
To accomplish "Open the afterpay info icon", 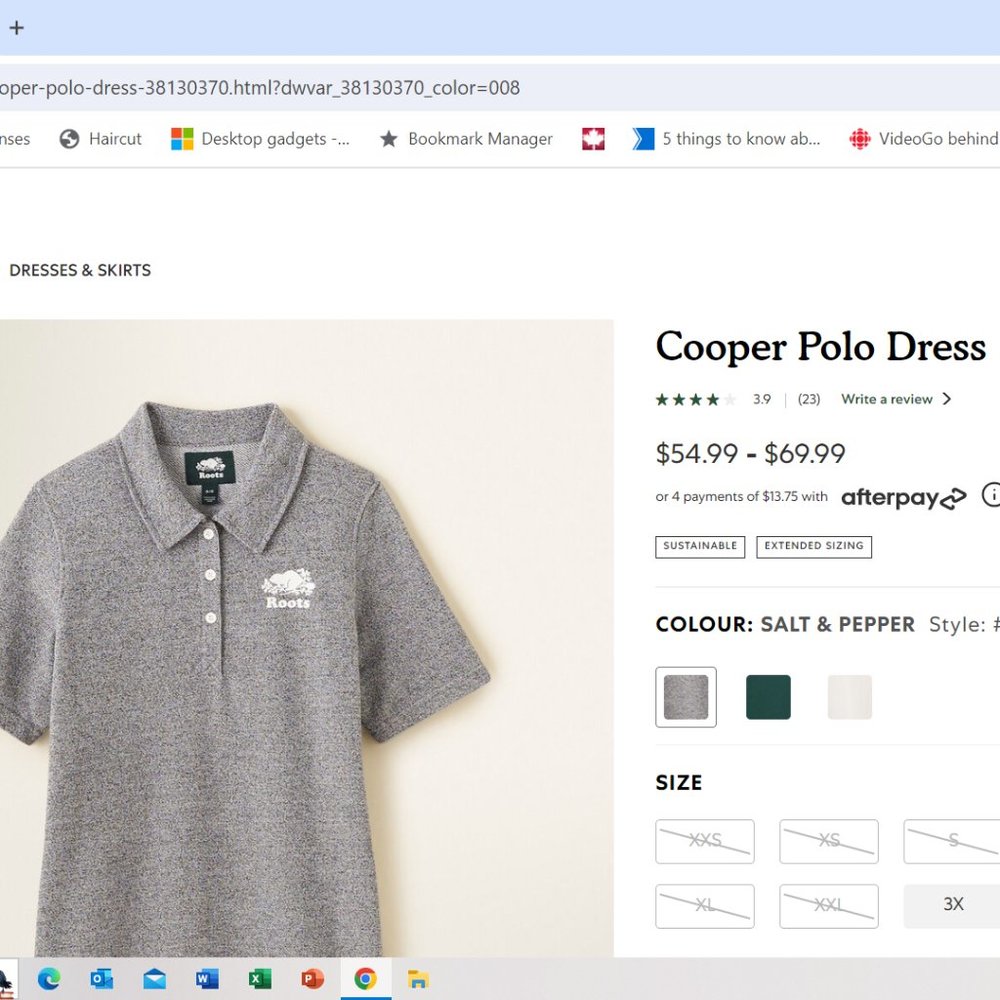I will (991, 494).
